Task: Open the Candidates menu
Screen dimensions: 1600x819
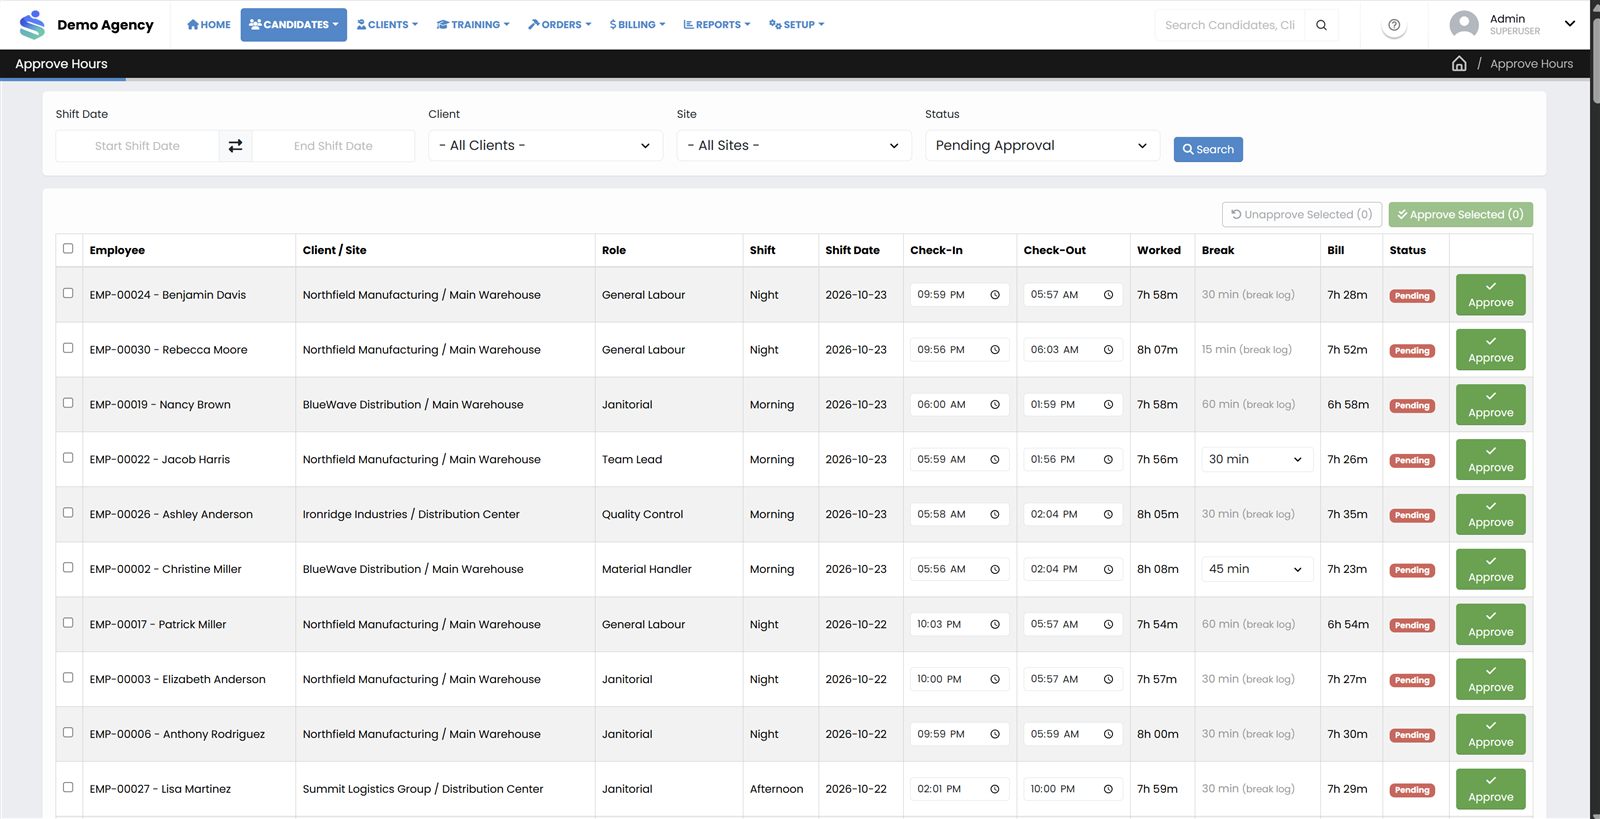Action: 294,25
